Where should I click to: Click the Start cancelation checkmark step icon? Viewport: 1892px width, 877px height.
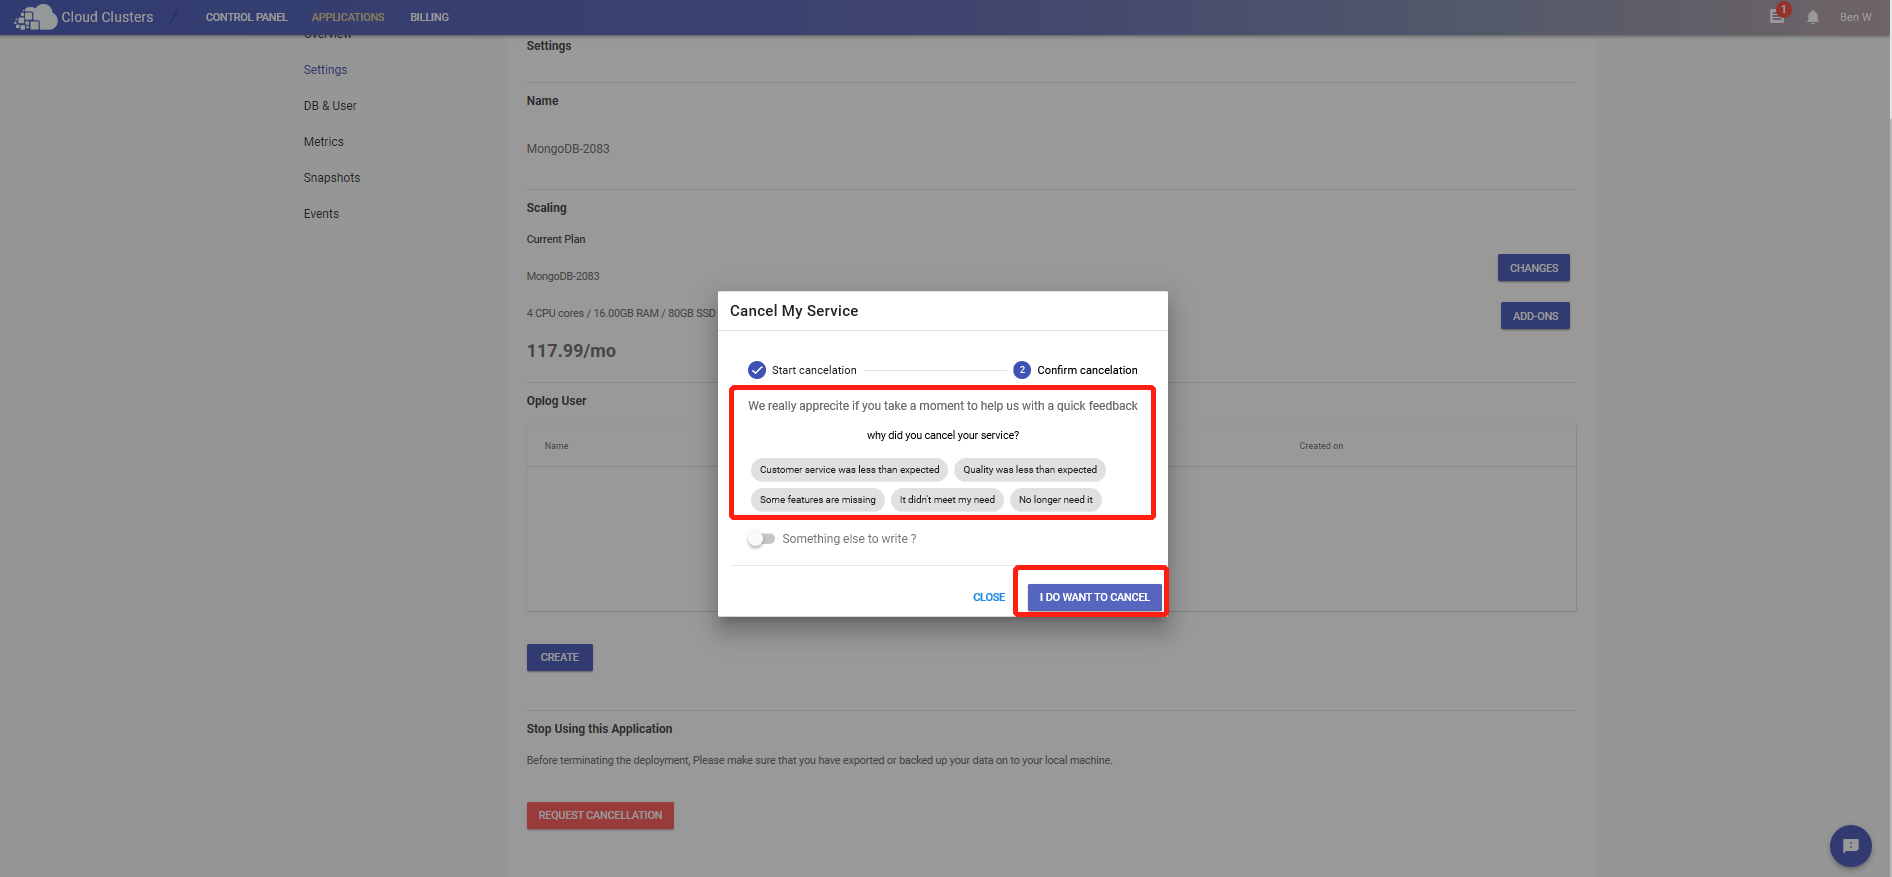tap(757, 370)
